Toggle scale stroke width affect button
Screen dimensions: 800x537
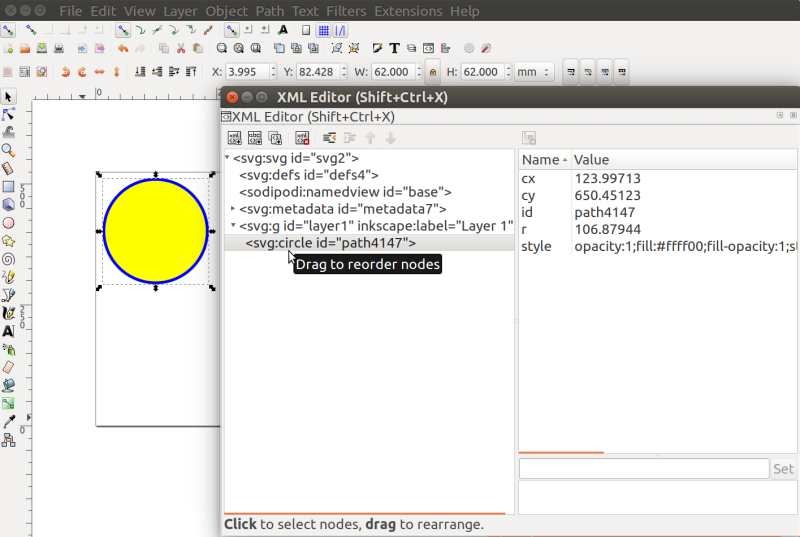coord(571,72)
